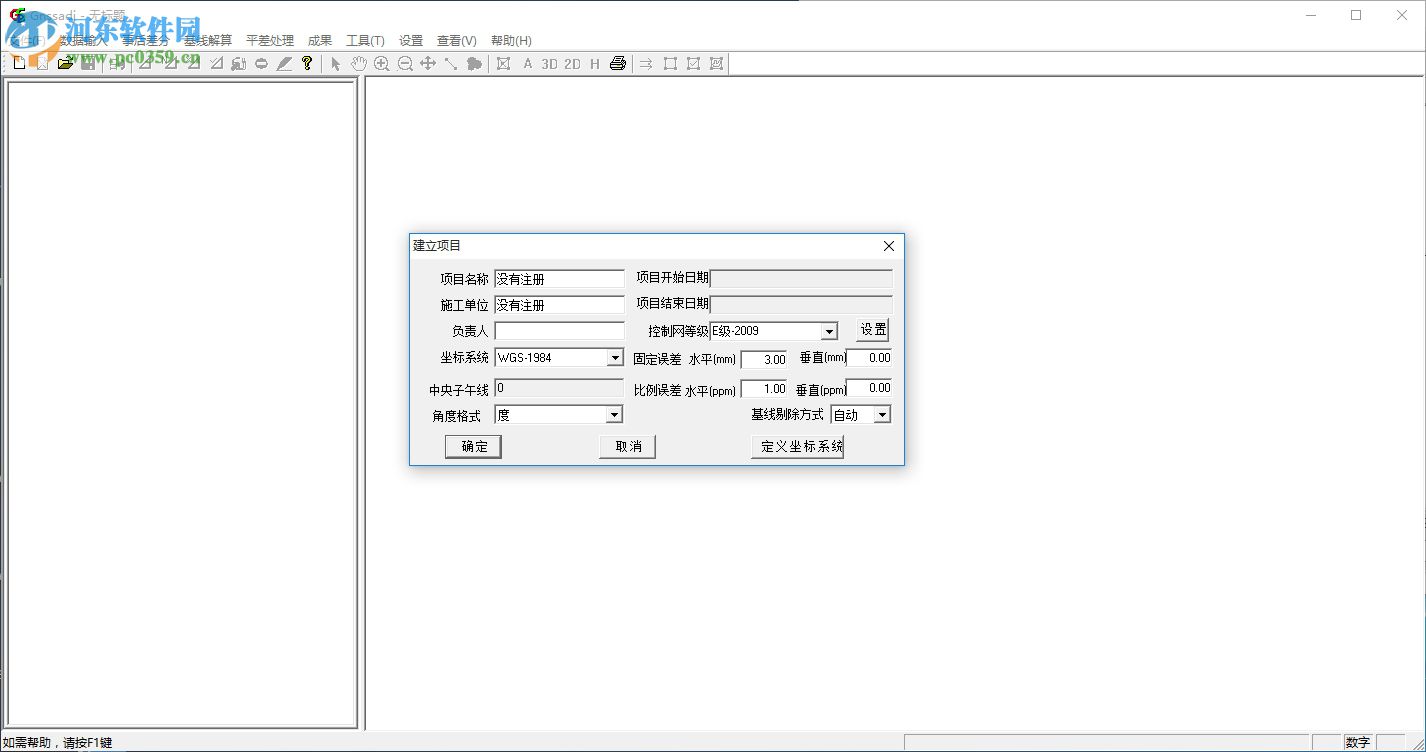Click the yellow question mark help icon

pos(307,64)
